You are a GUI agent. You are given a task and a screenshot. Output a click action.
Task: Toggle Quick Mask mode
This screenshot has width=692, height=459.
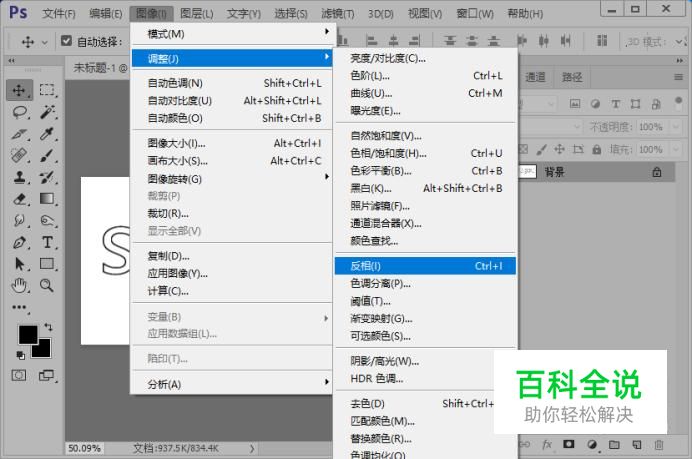(19, 376)
